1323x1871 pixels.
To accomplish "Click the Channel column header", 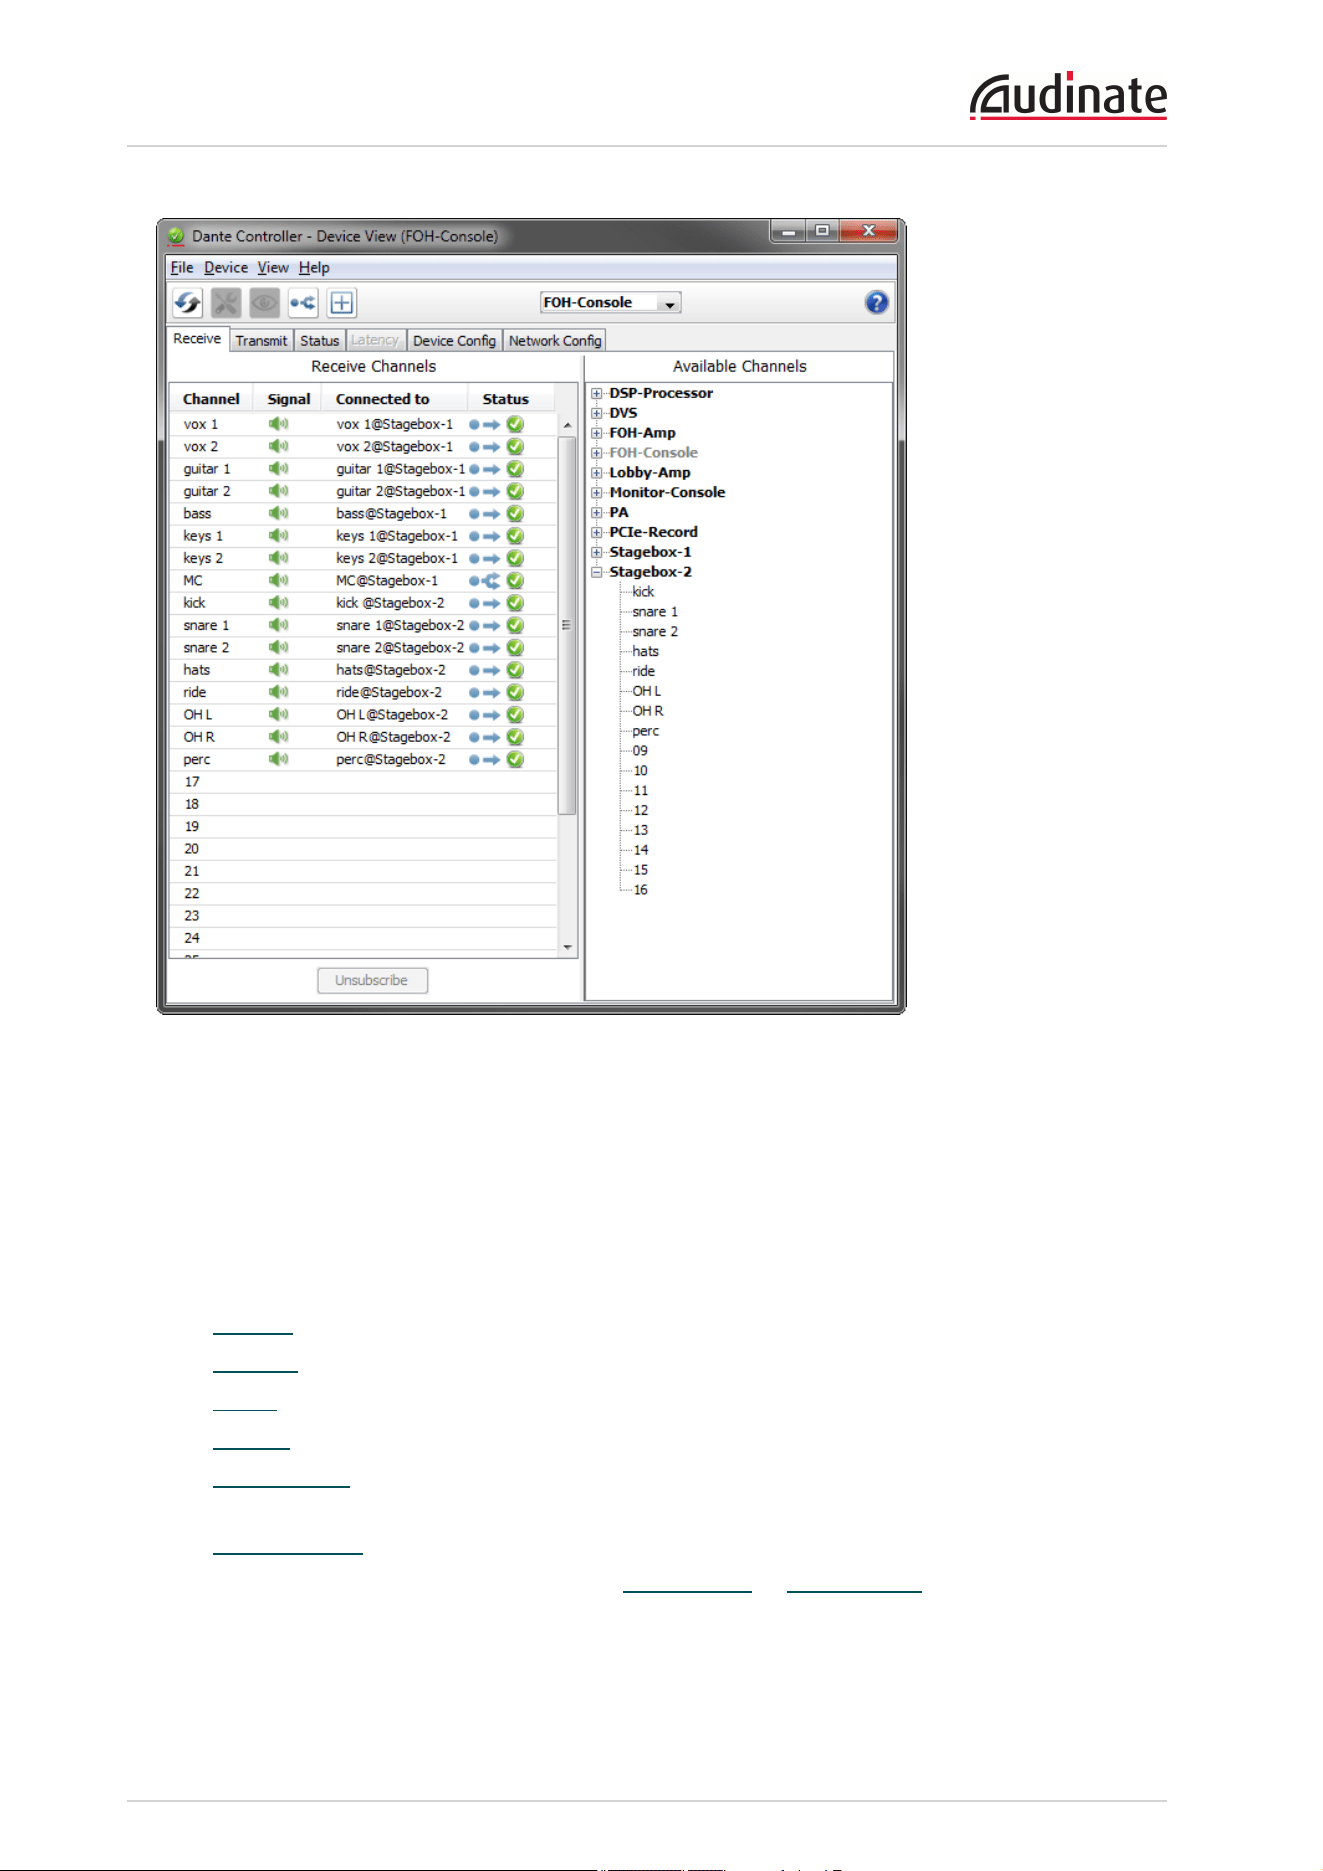I will [211, 398].
